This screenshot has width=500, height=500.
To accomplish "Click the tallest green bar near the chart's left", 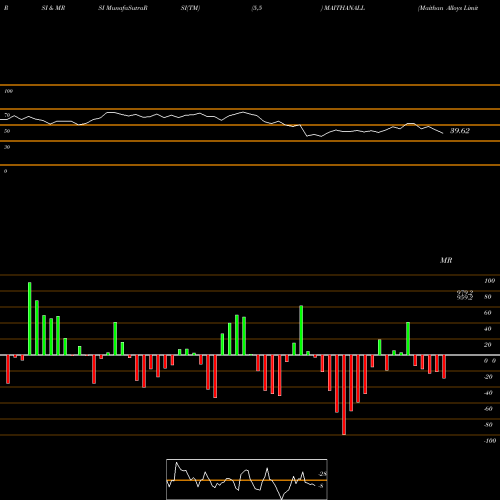I will (30, 319).
